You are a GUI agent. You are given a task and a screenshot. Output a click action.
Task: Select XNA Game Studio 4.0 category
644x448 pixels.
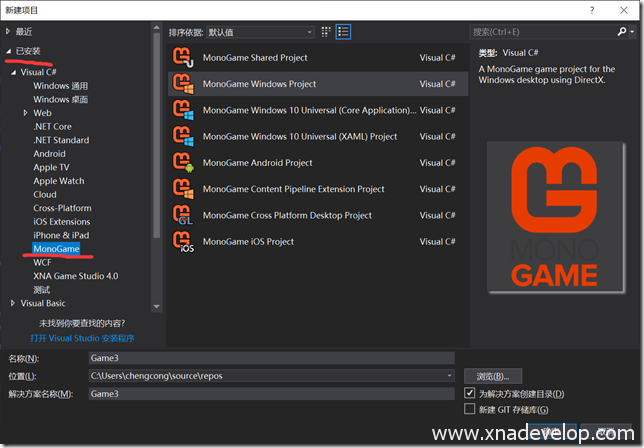(75, 276)
